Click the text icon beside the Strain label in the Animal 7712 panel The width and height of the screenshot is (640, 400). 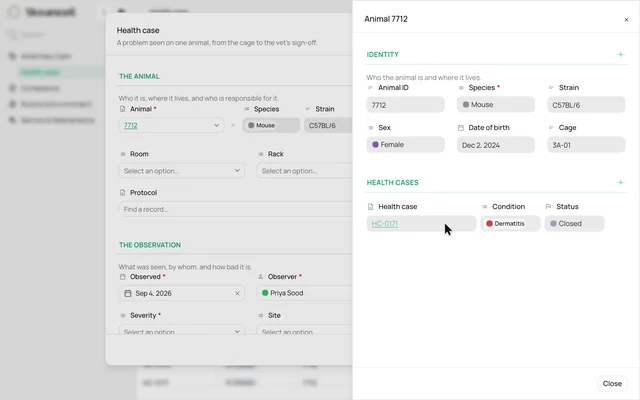[x=551, y=88]
